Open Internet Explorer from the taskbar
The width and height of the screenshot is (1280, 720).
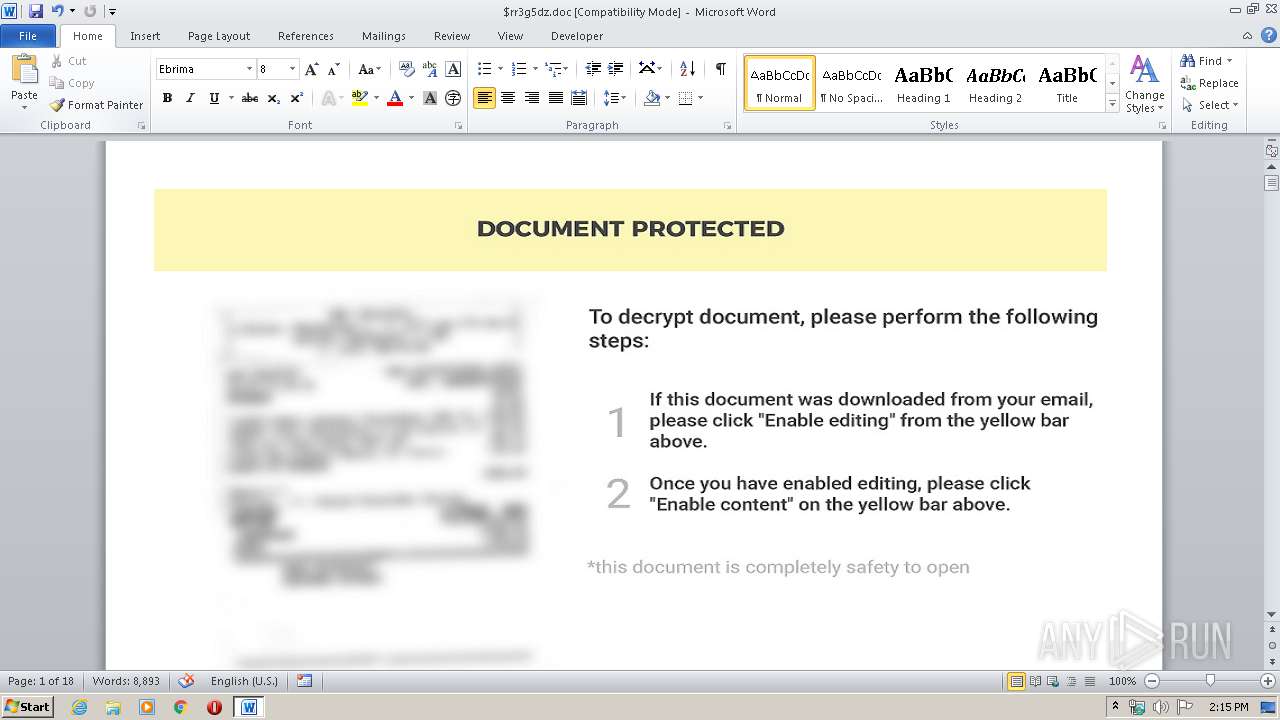(x=80, y=707)
